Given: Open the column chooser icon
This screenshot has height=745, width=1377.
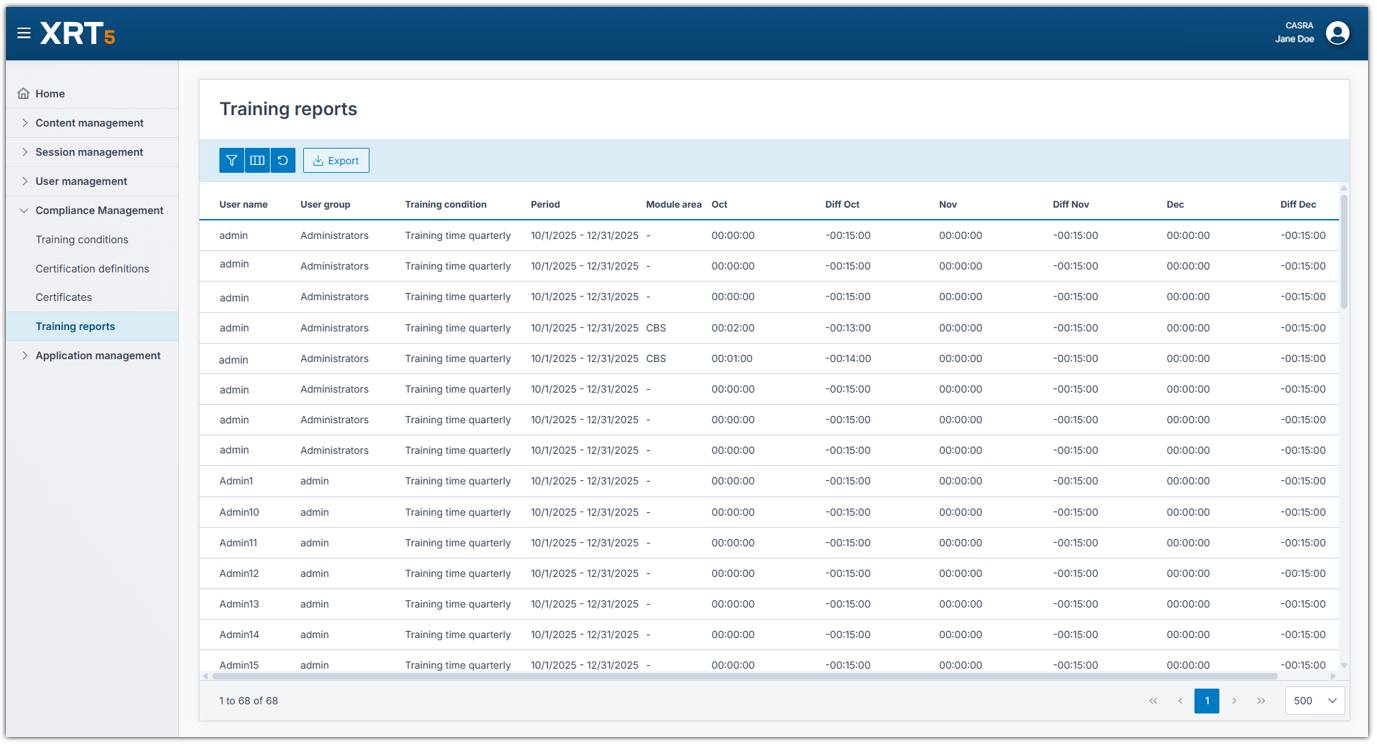Looking at the screenshot, I should point(257,160).
